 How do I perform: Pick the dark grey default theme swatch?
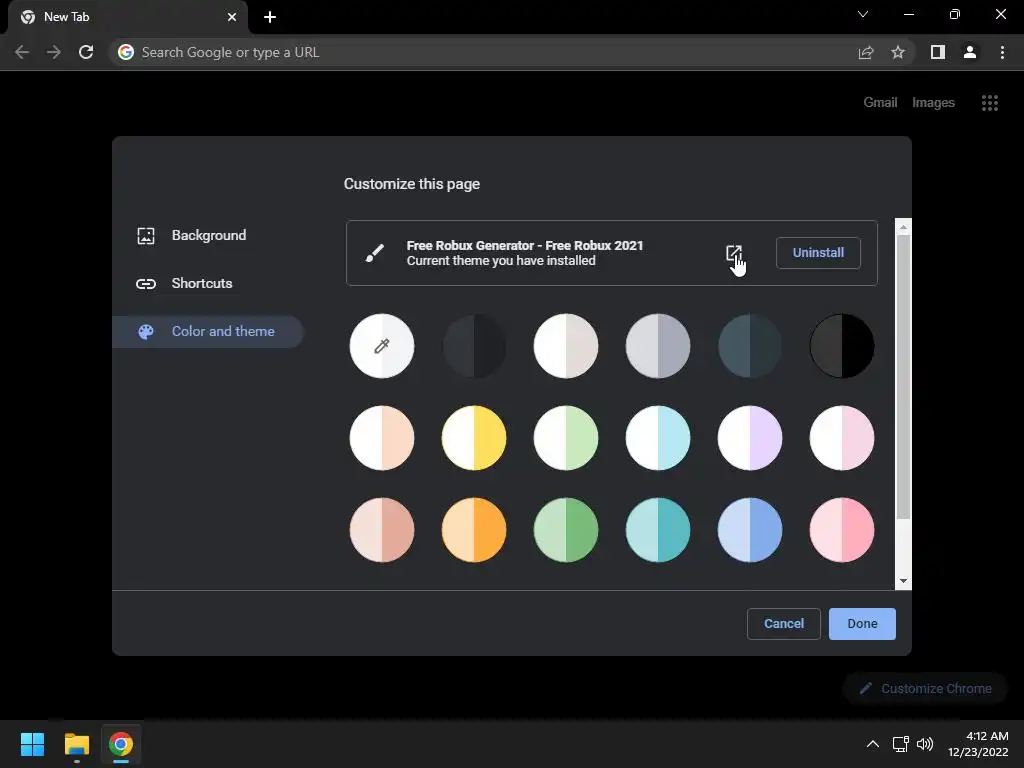(x=474, y=346)
